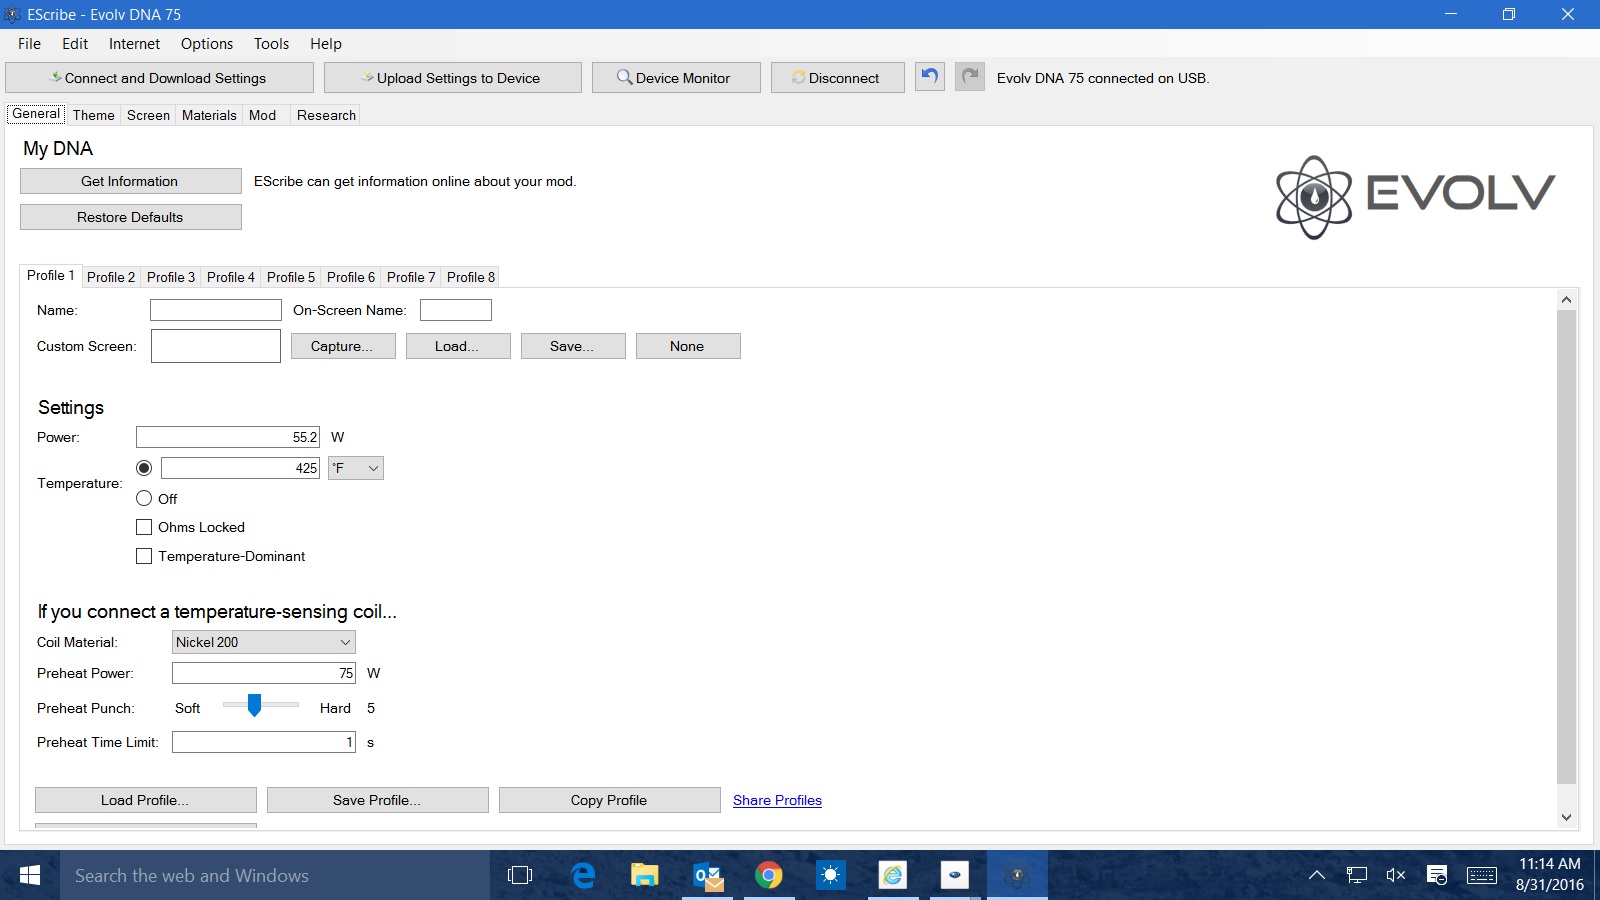Show hidden system tray icons
Image resolution: width=1600 pixels, height=900 pixels.
pos(1317,876)
